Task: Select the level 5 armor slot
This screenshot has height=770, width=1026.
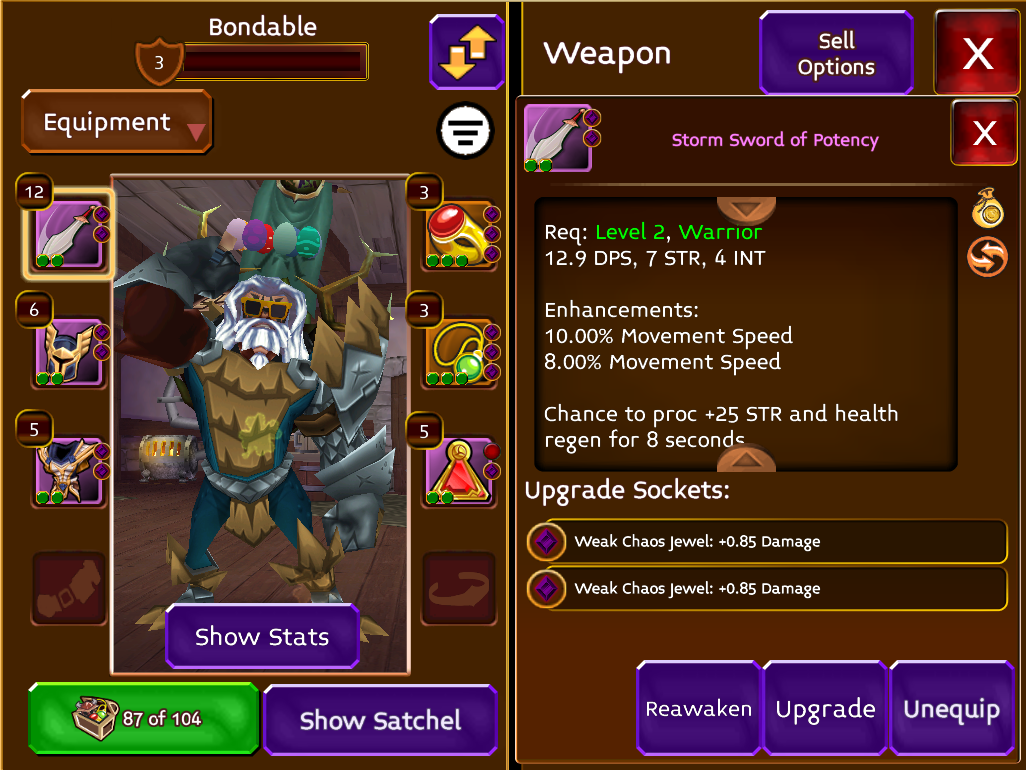Action: [69, 472]
